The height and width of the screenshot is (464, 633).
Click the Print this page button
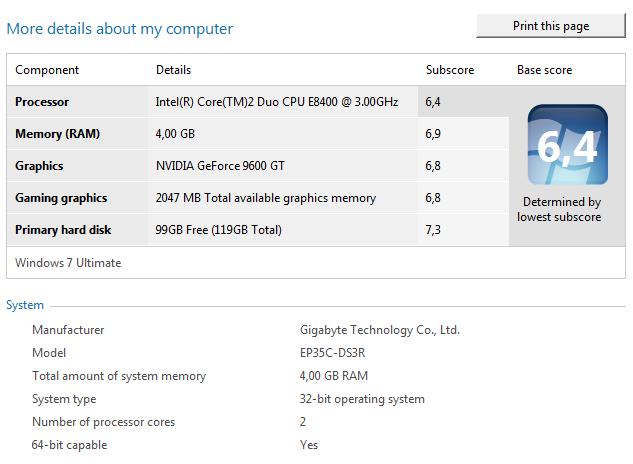(x=551, y=26)
